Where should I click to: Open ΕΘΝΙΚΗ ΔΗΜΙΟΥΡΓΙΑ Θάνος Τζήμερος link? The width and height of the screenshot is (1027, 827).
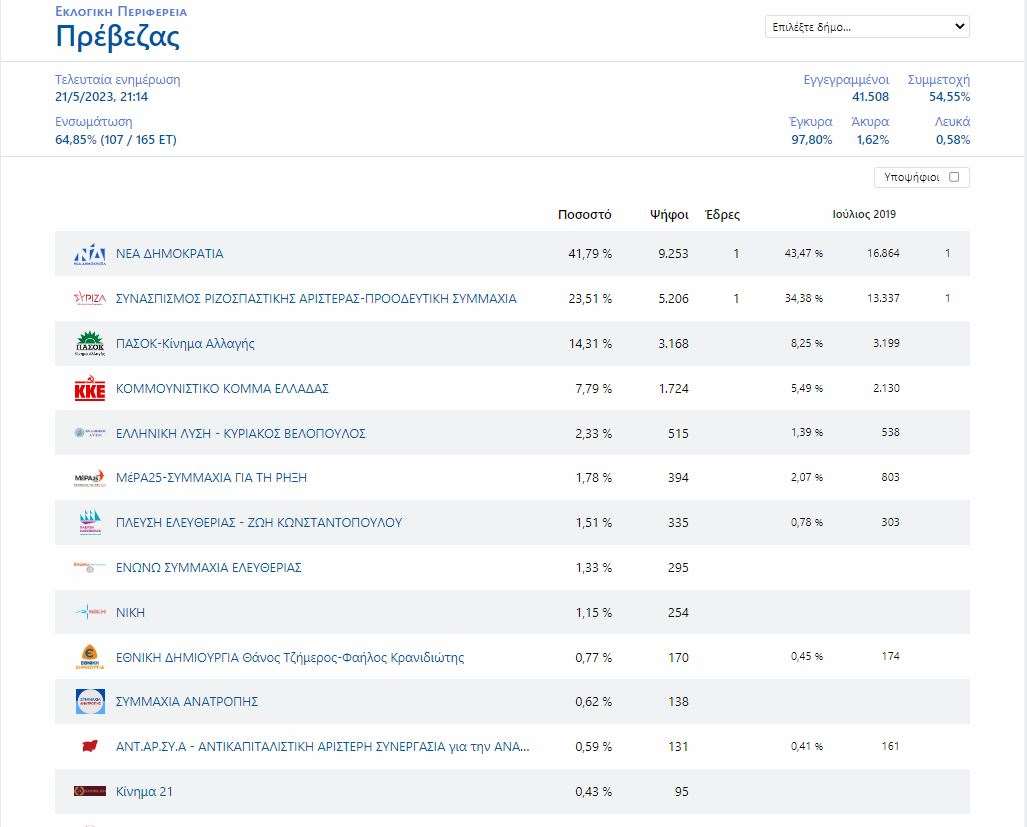coord(290,657)
